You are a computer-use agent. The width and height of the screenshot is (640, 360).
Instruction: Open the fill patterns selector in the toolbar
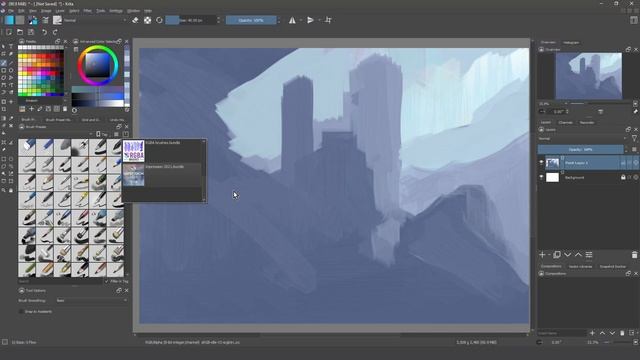pyautogui.click(x=20, y=20)
